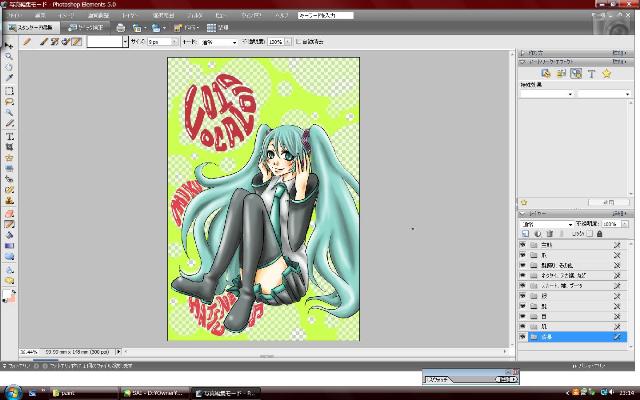Open the brush preset picker dropdown
Screen dimensions: 640x400
click(125, 42)
